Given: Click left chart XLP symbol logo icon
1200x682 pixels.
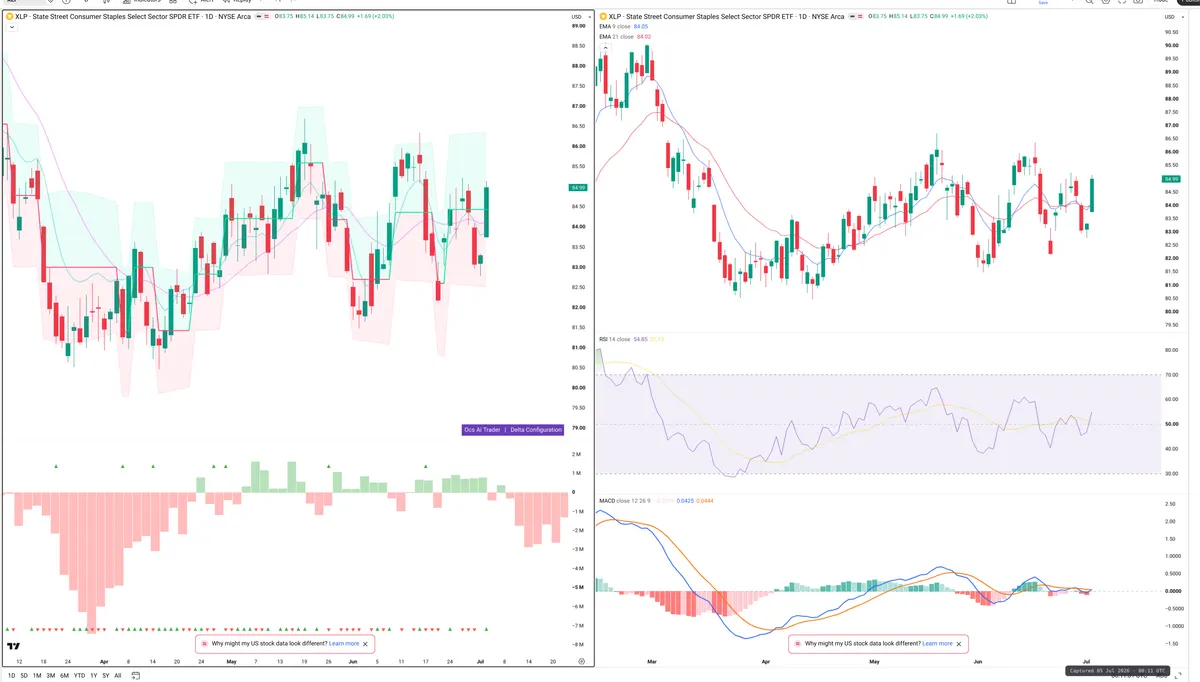Looking at the screenshot, I should pos(10,17).
